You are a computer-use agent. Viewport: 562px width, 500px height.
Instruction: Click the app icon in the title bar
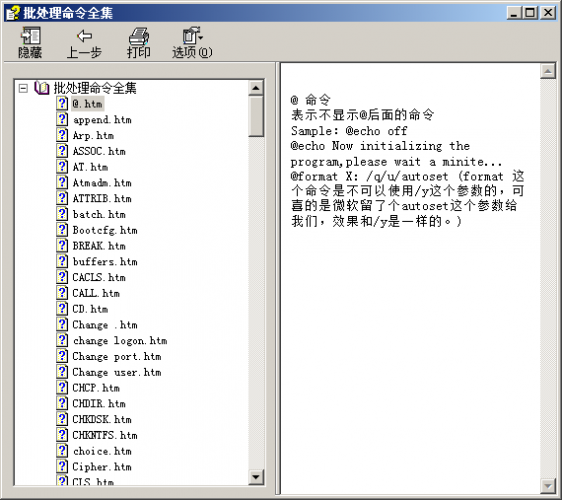[13, 13]
